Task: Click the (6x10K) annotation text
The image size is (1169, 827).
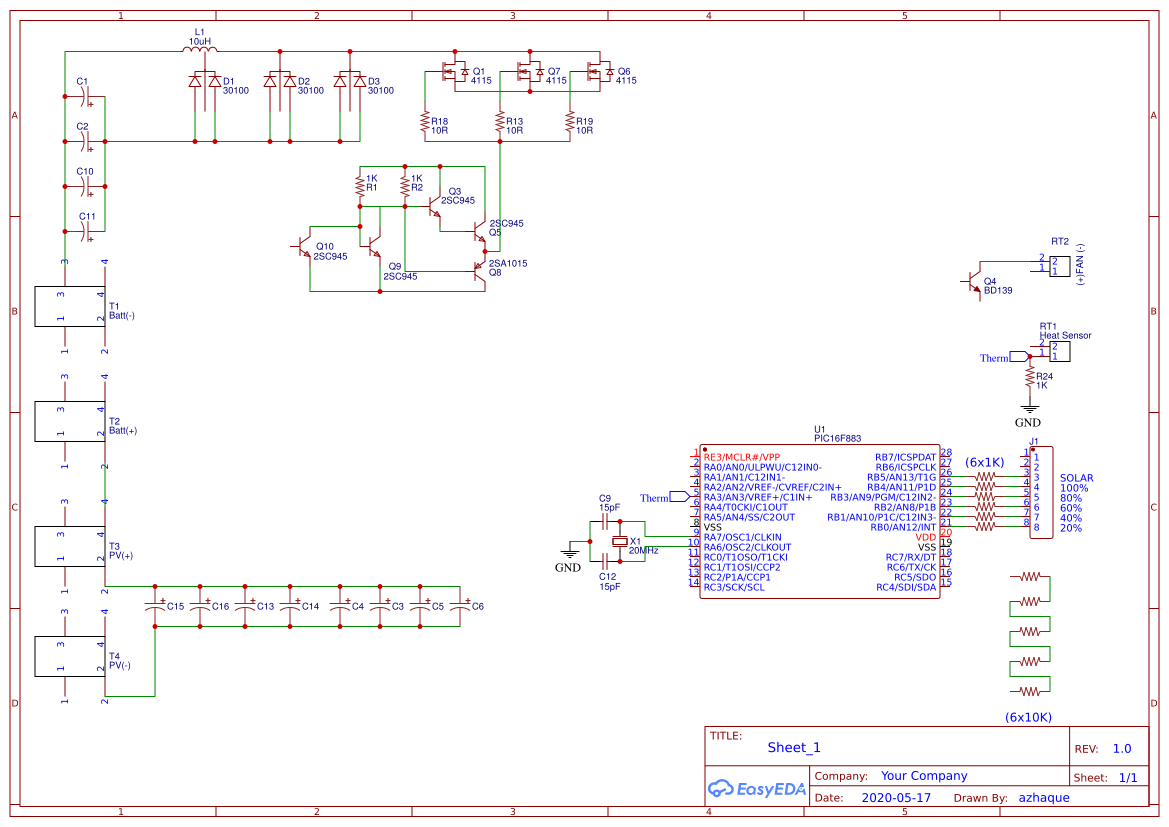Action: pos(1029,717)
